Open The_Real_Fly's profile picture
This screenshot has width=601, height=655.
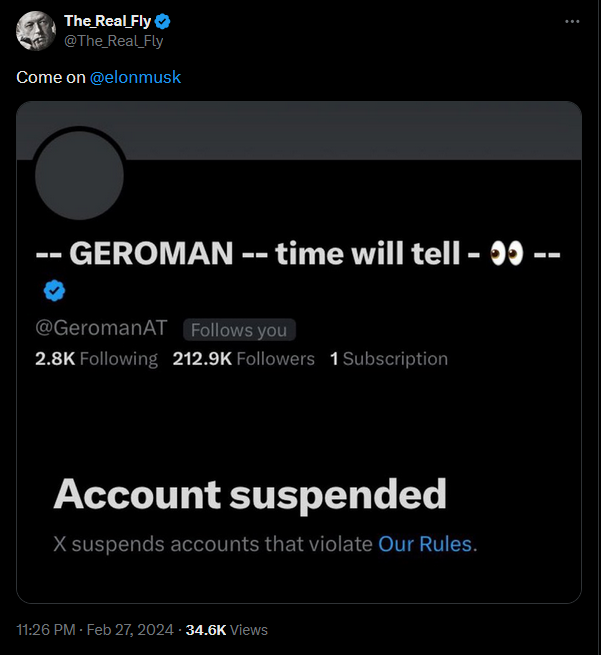pos(36,31)
